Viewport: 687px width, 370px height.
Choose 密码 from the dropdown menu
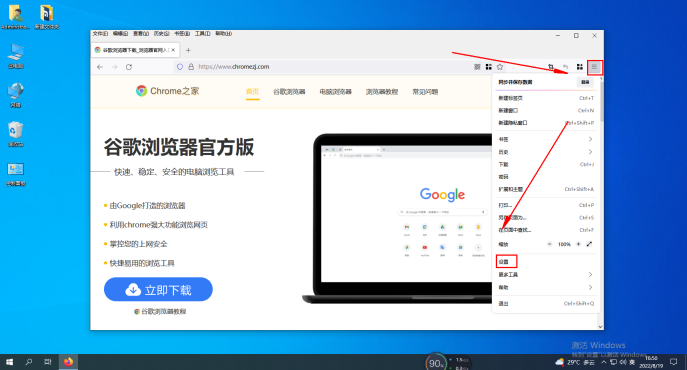pos(546,177)
